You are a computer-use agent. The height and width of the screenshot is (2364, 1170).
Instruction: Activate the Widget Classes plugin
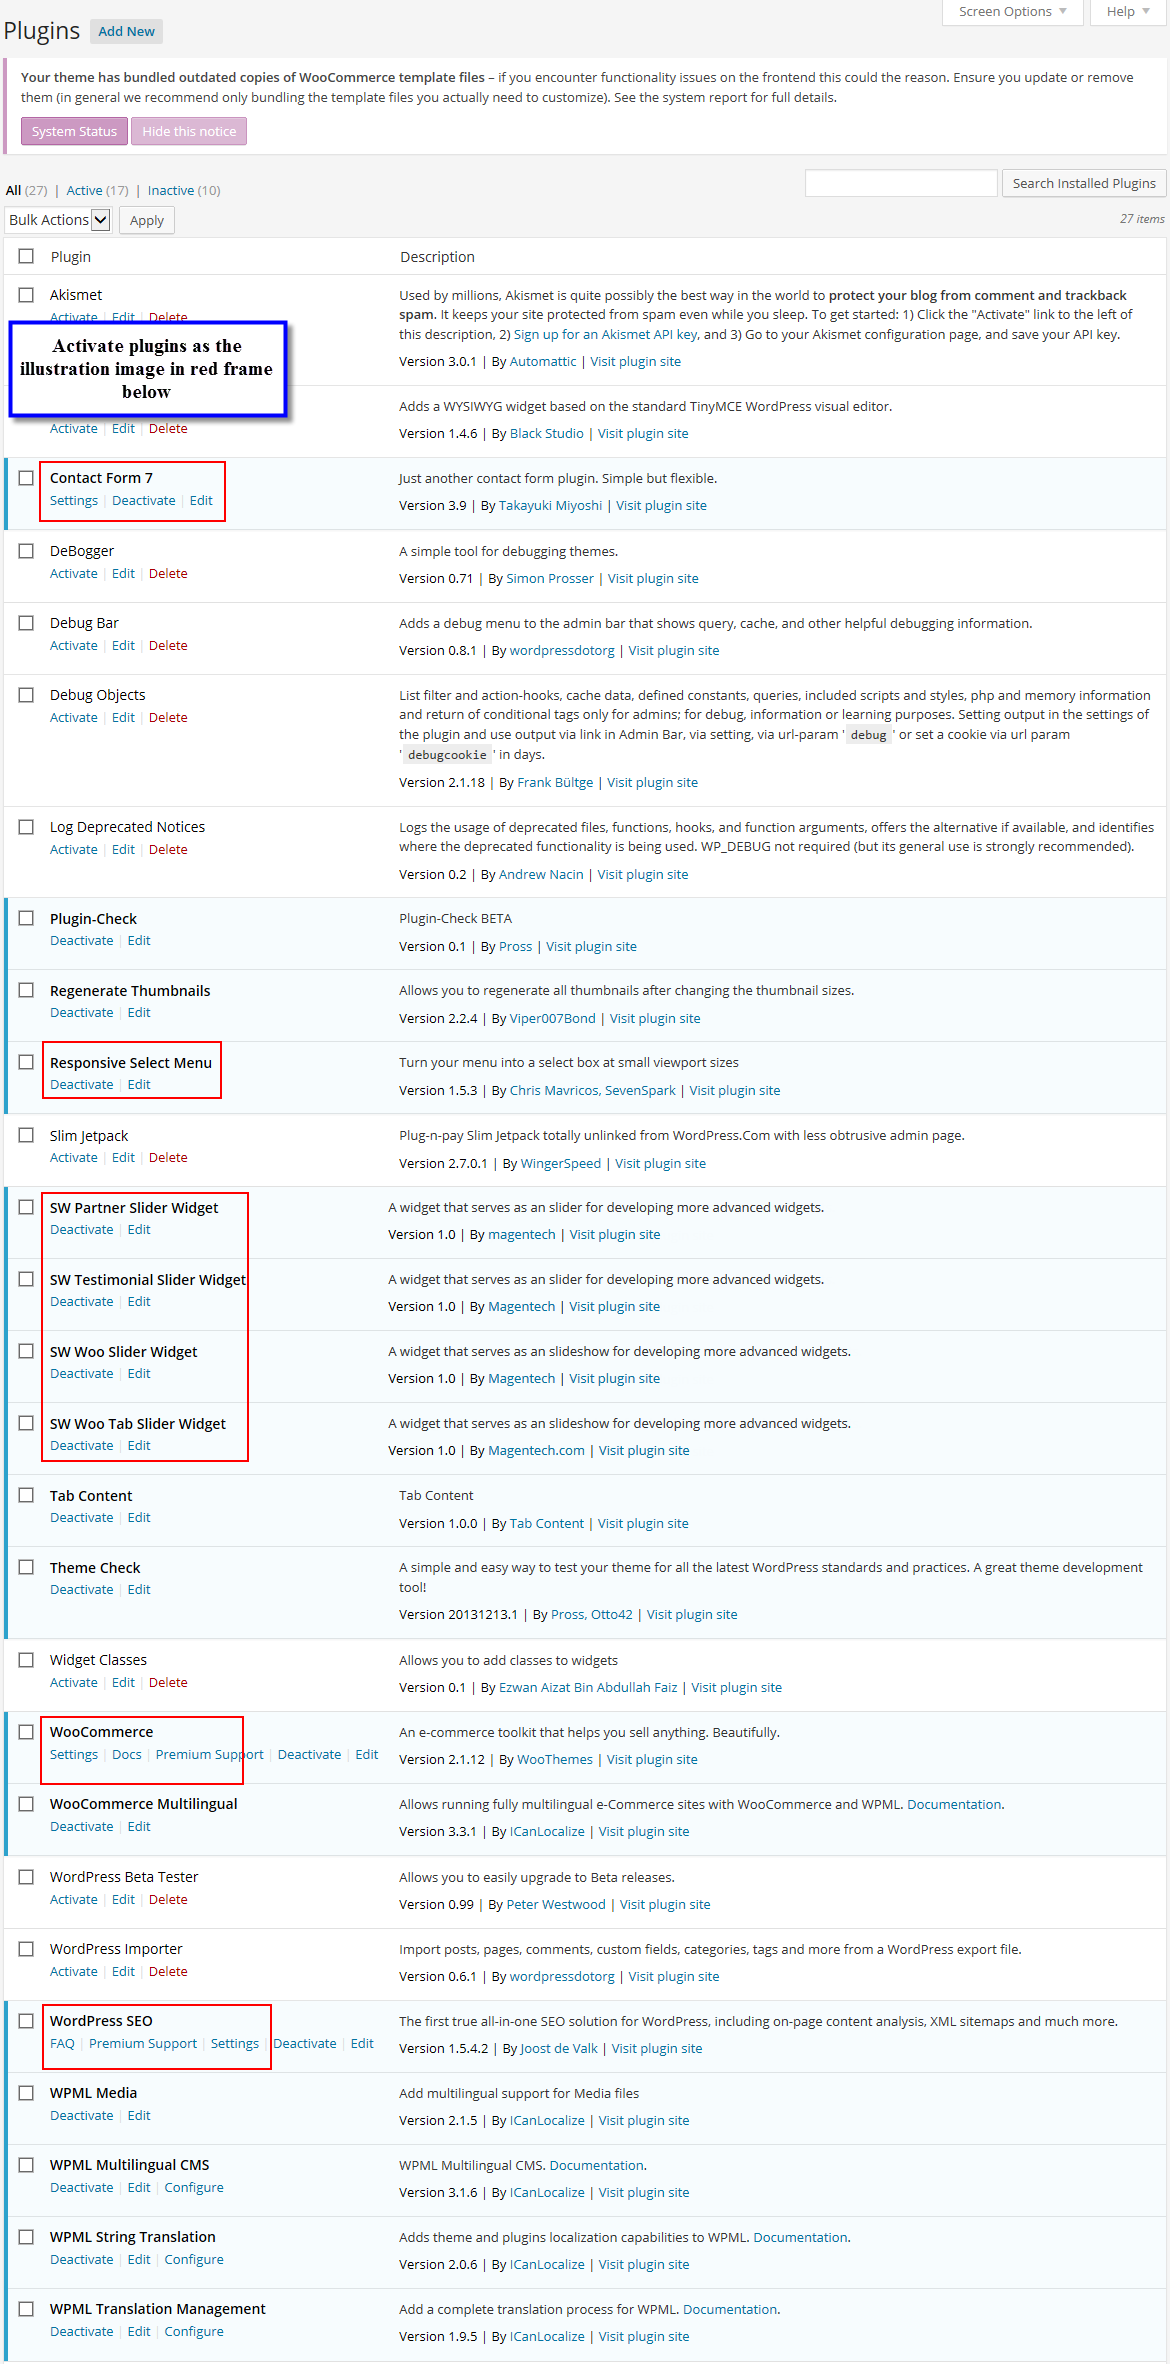tap(74, 1683)
